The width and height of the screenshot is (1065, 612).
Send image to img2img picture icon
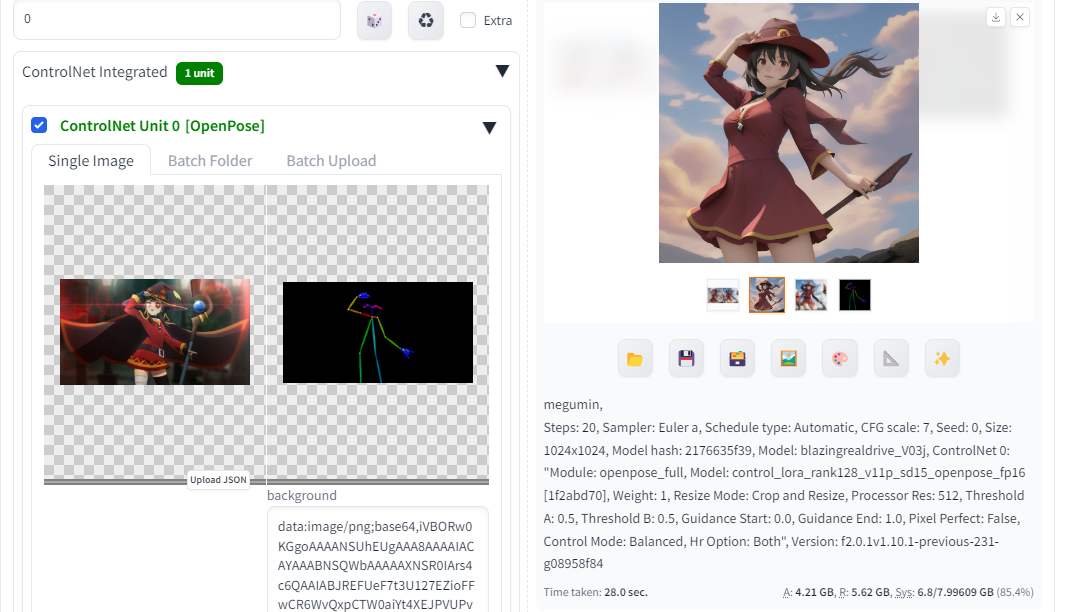click(789, 359)
